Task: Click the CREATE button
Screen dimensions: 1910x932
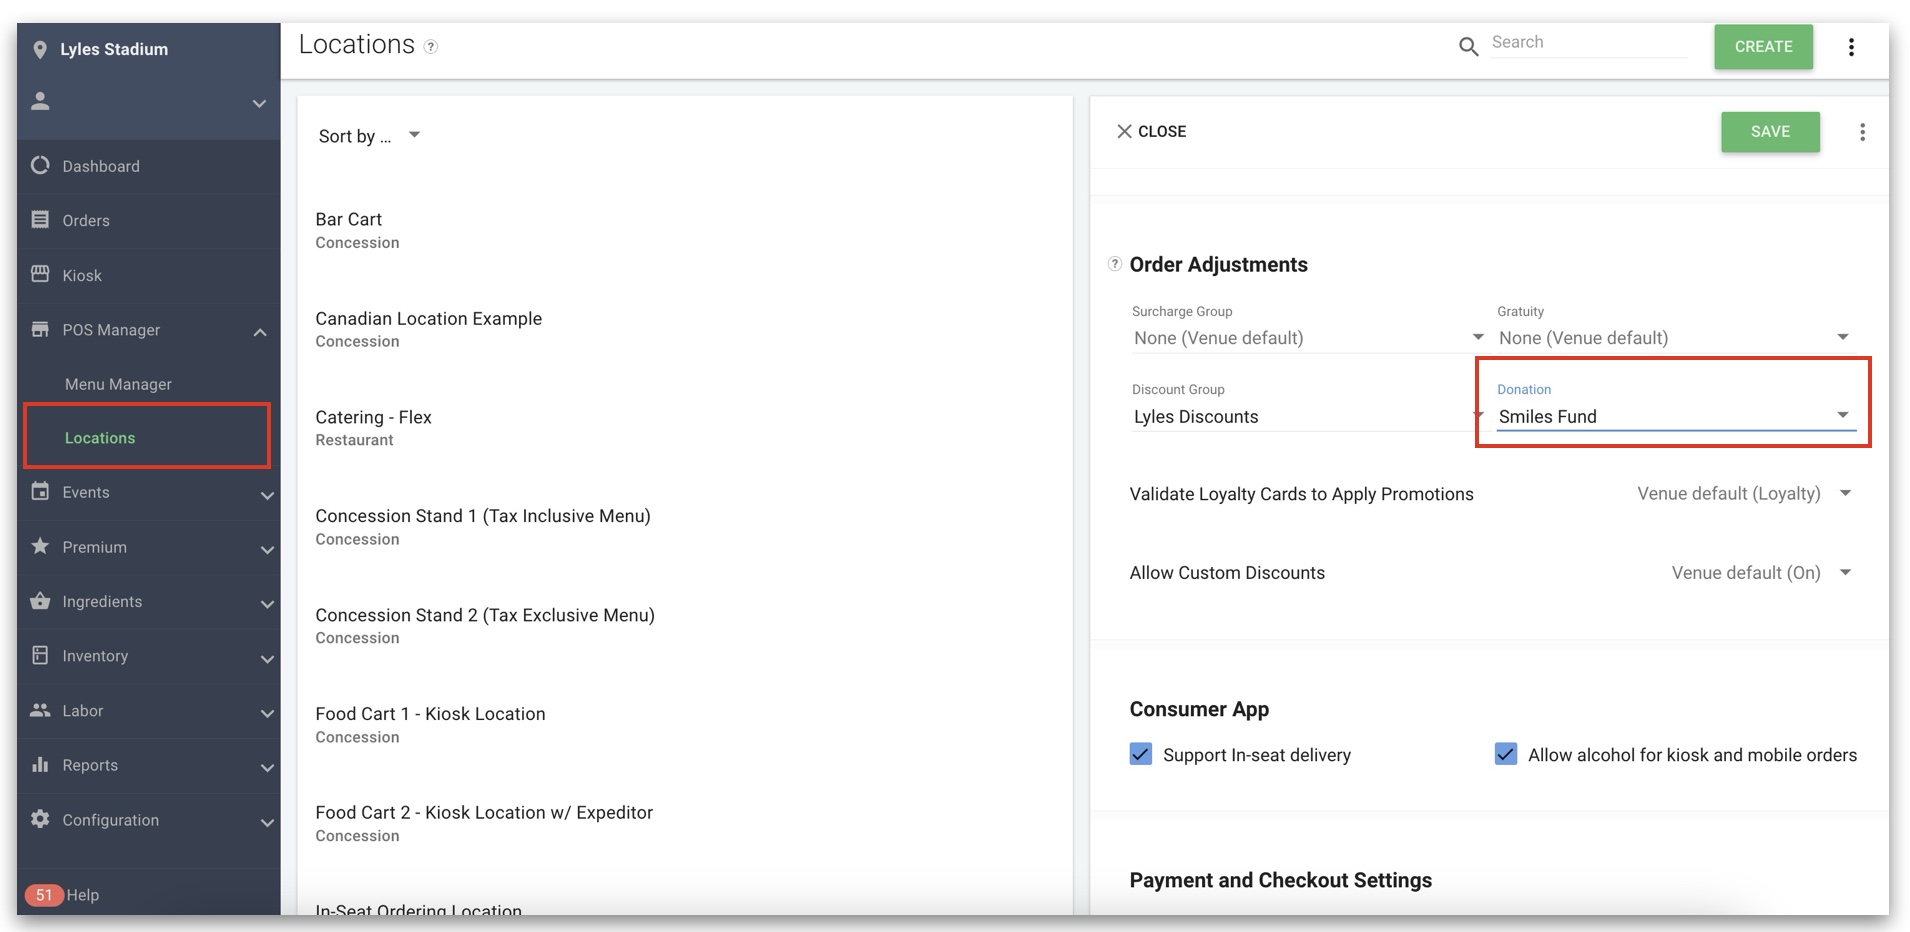Action: [x=1763, y=47]
